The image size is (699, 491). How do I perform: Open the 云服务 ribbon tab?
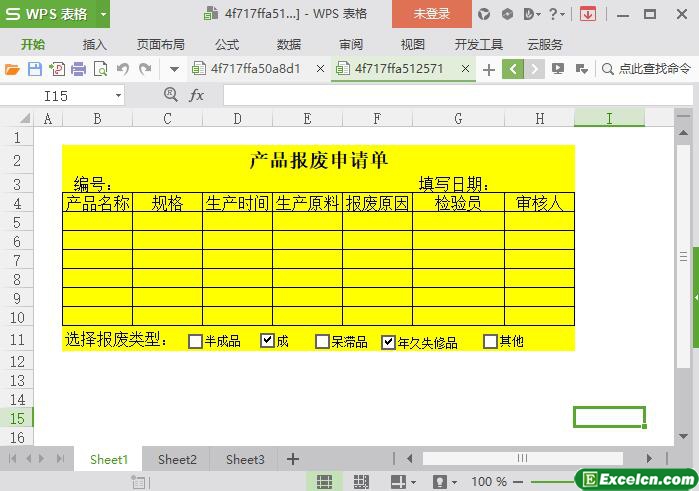[545, 45]
